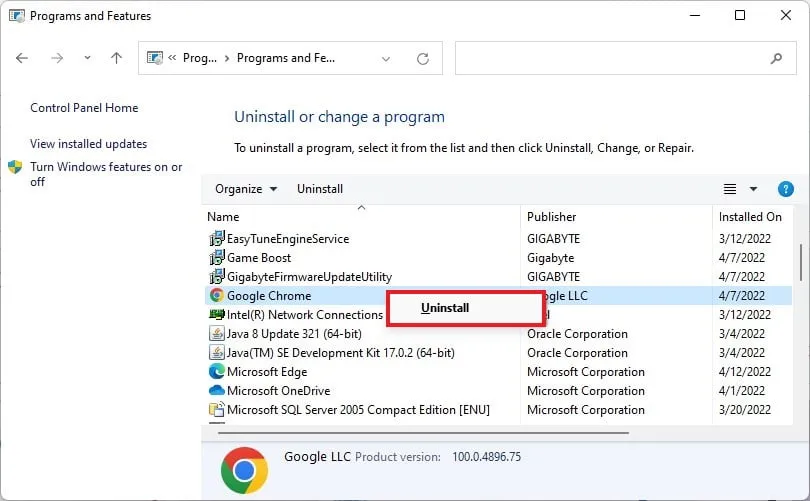Select the GigabyteFirmwareUpdateUtility icon

[216, 276]
